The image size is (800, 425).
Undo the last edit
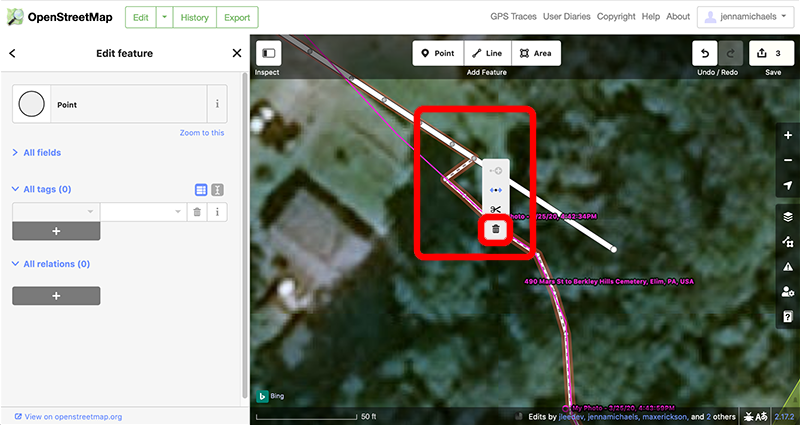point(705,53)
